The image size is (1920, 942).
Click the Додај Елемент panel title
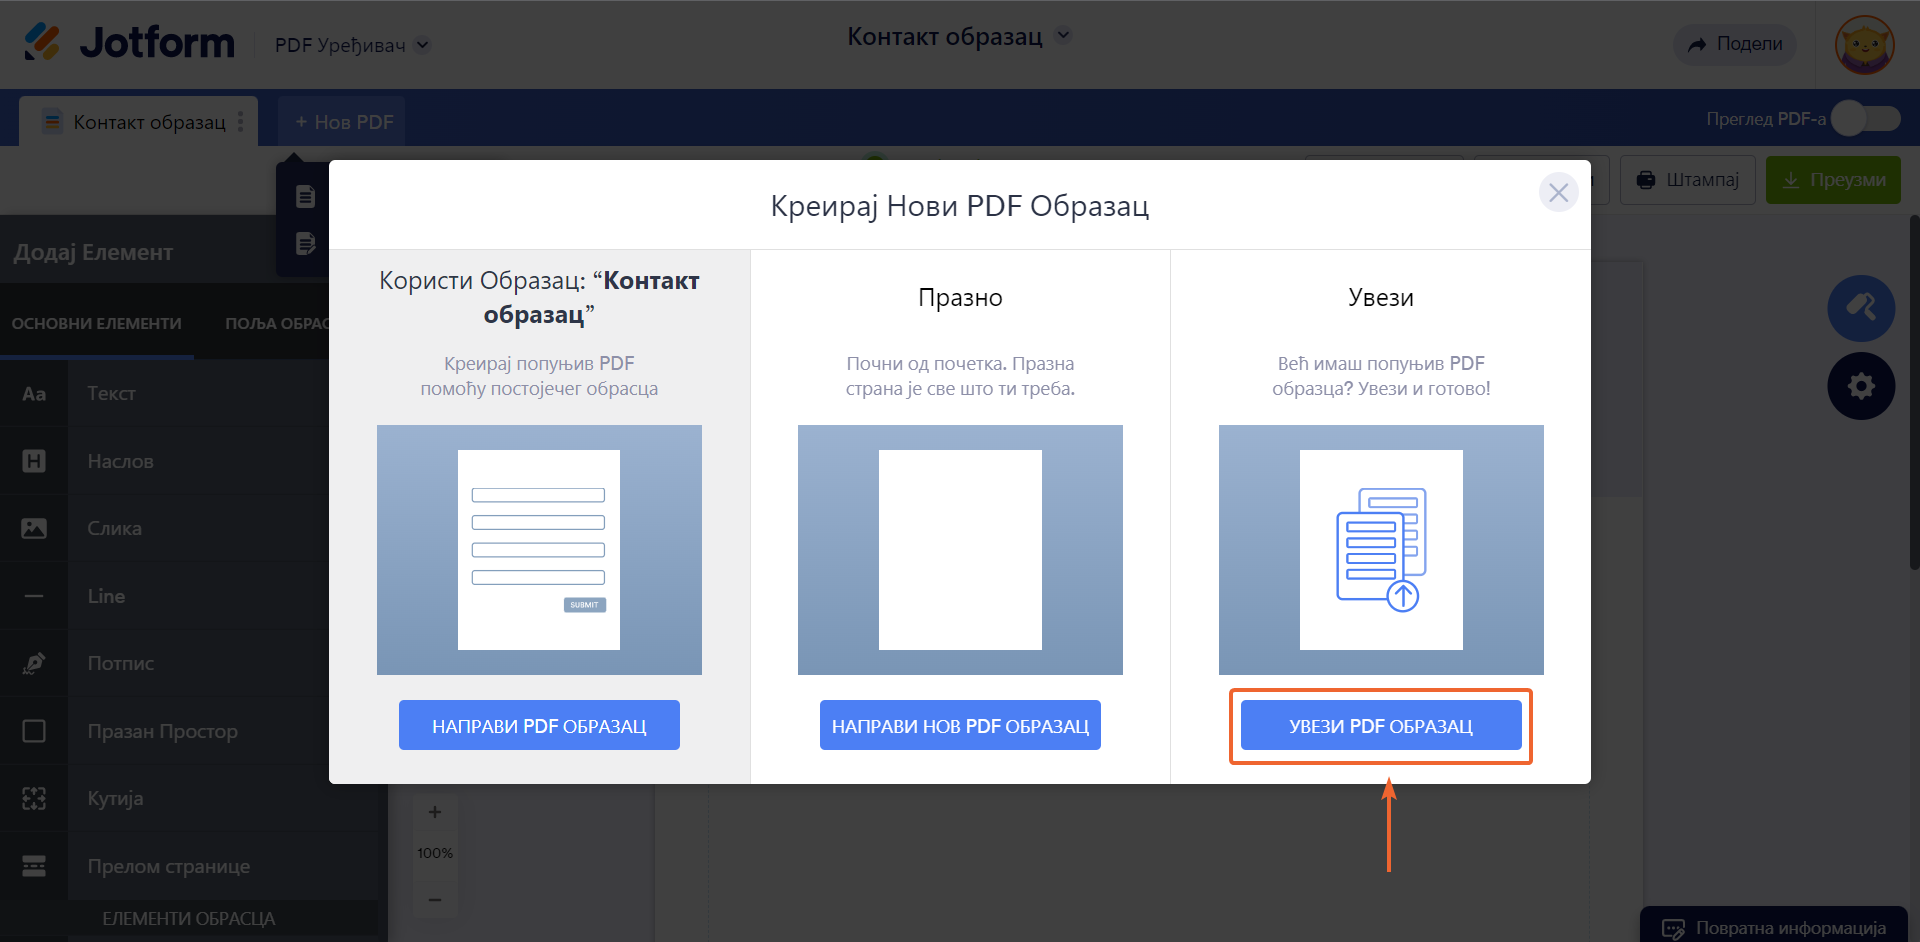click(93, 252)
